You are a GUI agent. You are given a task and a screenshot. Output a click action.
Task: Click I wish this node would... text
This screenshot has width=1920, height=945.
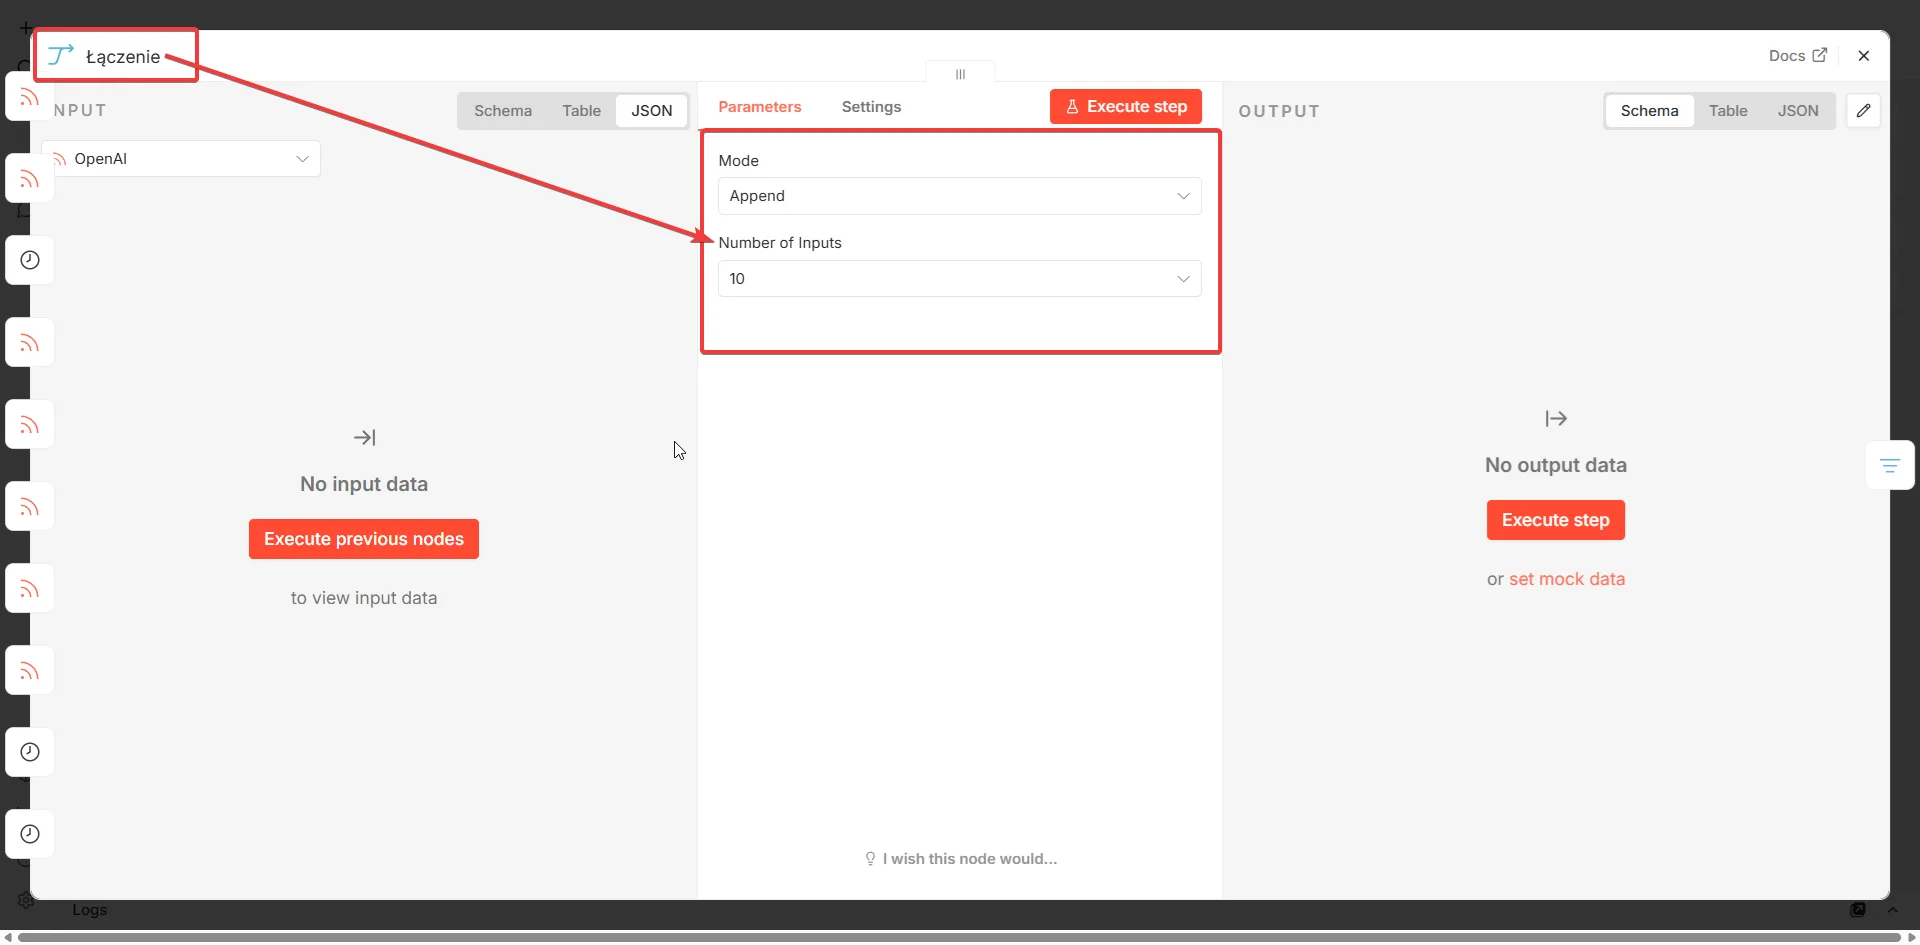click(x=970, y=859)
